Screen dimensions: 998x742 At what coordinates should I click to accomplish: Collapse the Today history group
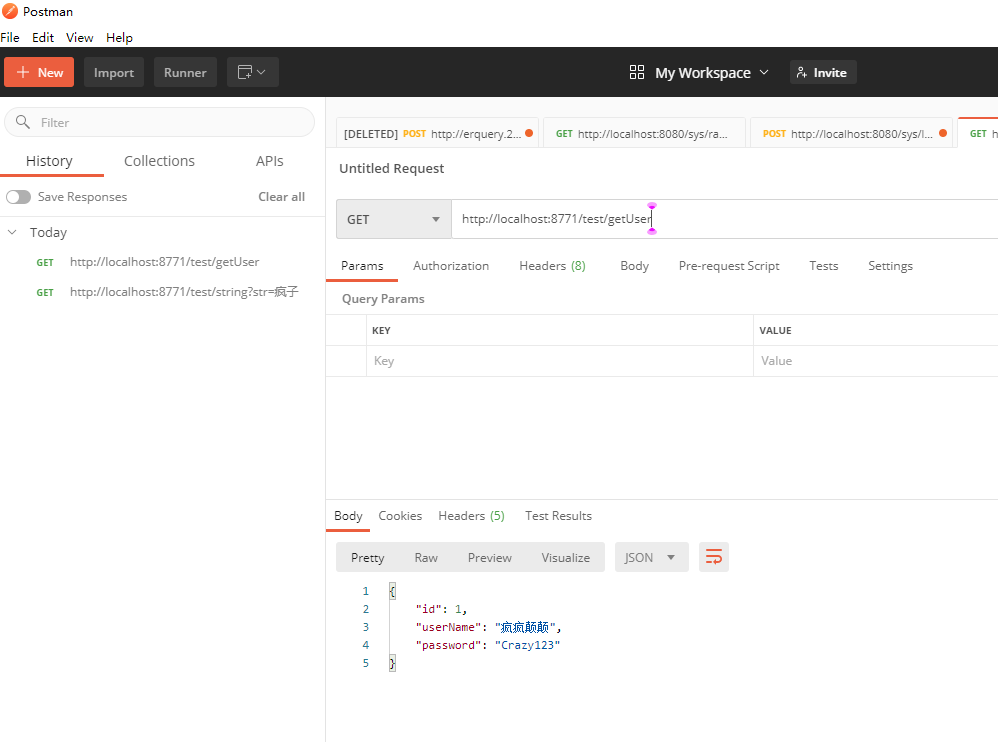[x=12, y=232]
